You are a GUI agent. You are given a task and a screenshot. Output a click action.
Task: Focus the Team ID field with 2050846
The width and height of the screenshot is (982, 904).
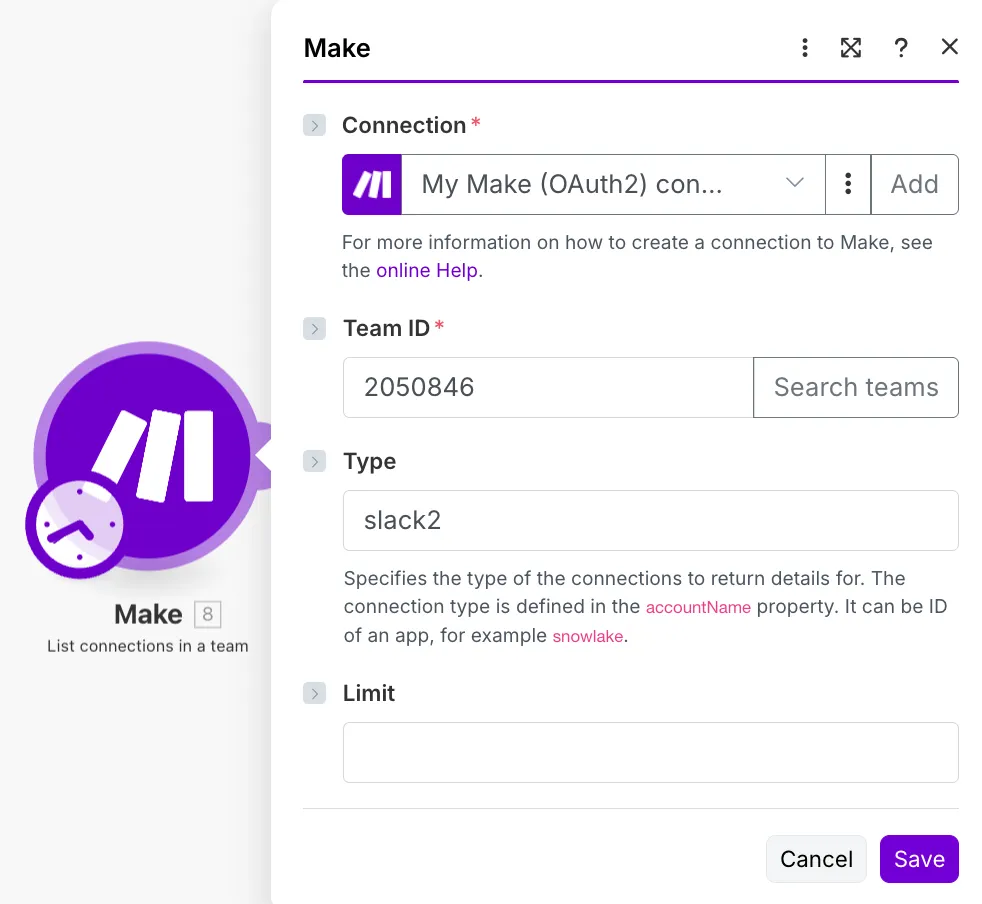(548, 387)
